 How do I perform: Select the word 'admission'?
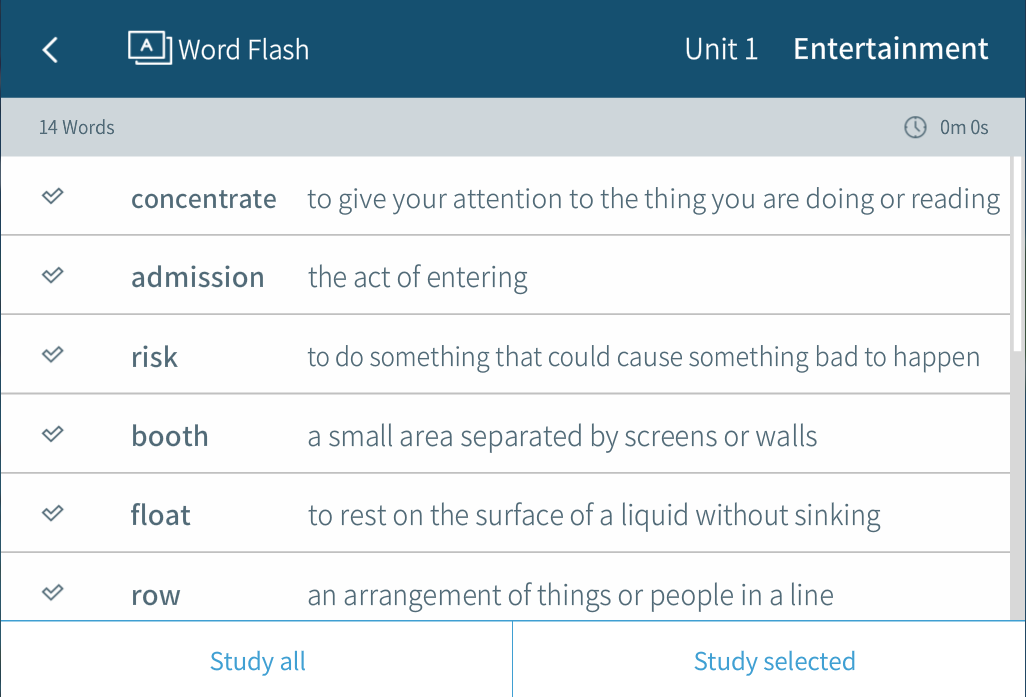pyautogui.click(x=197, y=277)
